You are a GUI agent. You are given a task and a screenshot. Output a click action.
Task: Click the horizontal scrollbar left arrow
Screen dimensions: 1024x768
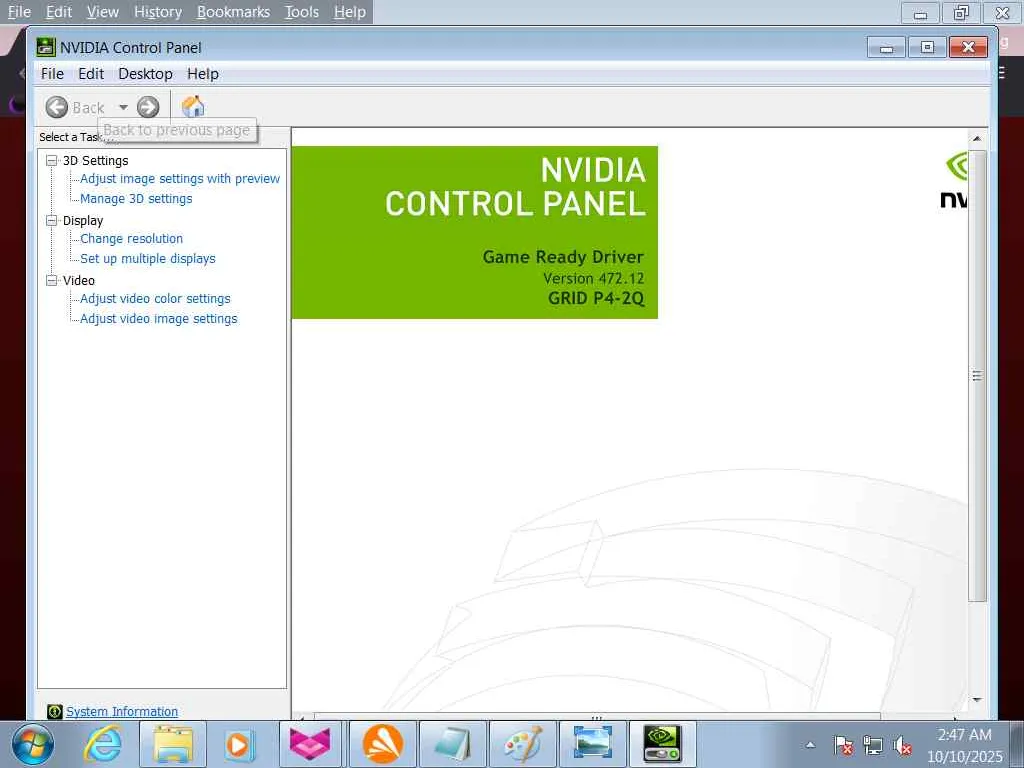pos(302,718)
